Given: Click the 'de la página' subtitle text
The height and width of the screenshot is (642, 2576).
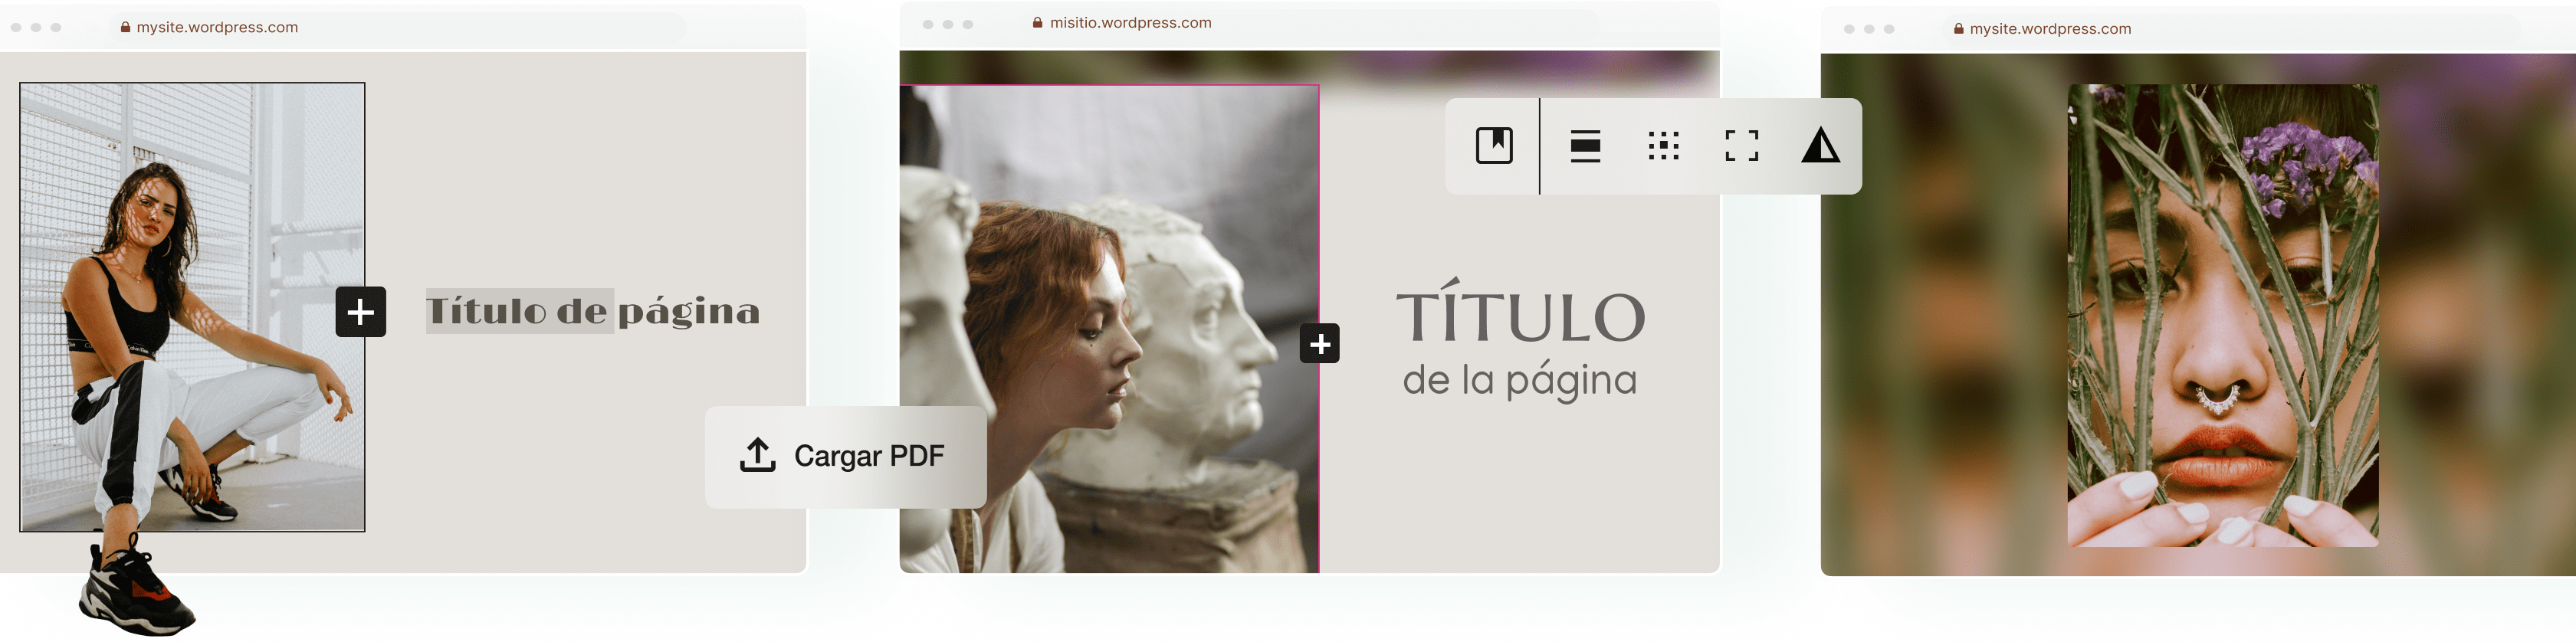Looking at the screenshot, I should [x=1519, y=380].
